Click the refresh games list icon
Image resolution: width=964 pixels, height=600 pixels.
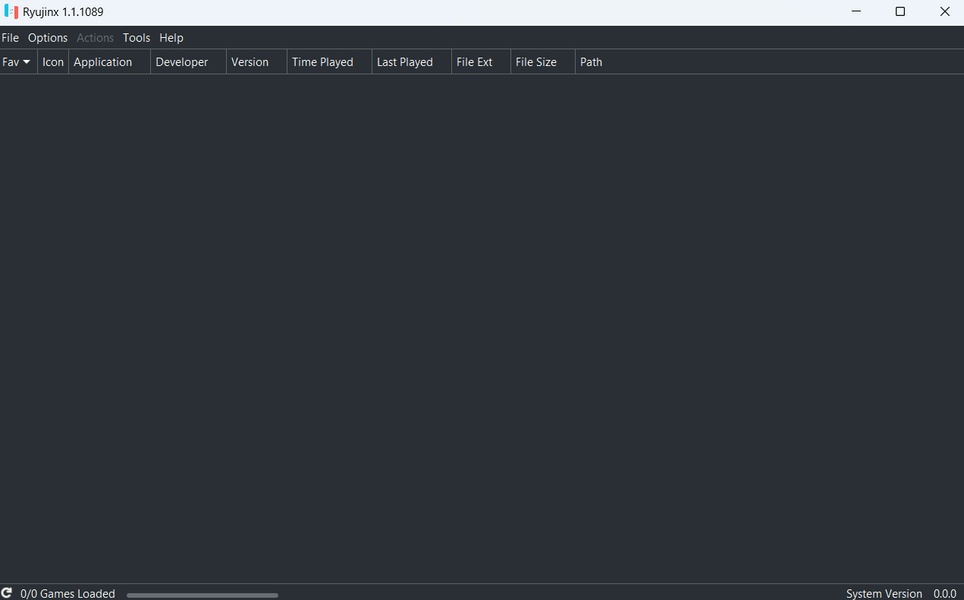click(x=7, y=593)
